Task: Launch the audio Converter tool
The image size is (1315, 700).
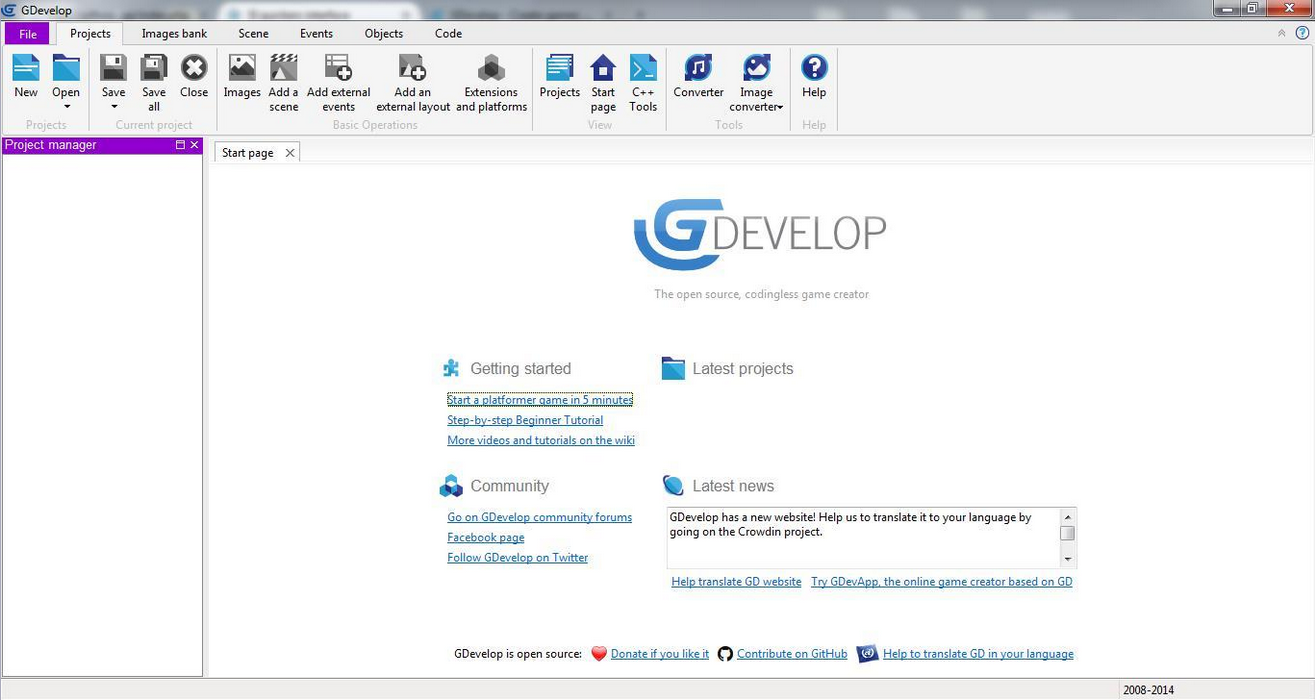Action: tap(698, 68)
